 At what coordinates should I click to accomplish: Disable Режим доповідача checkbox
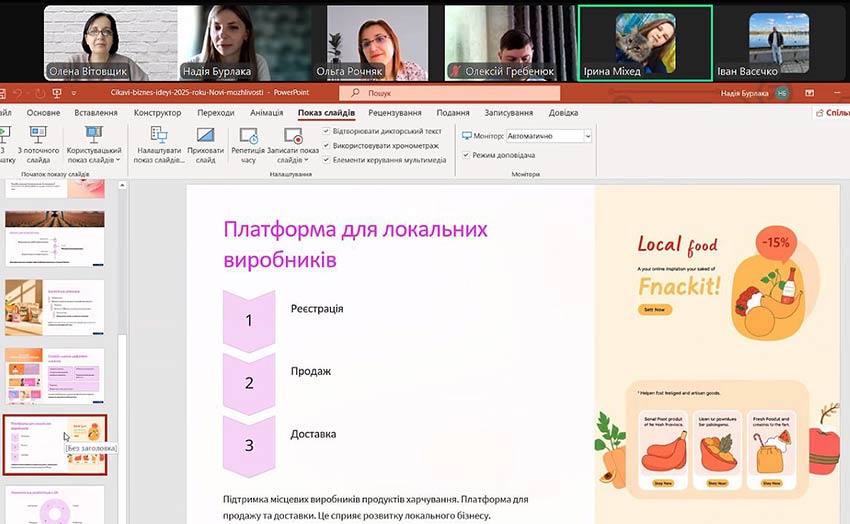click(466, 155)
